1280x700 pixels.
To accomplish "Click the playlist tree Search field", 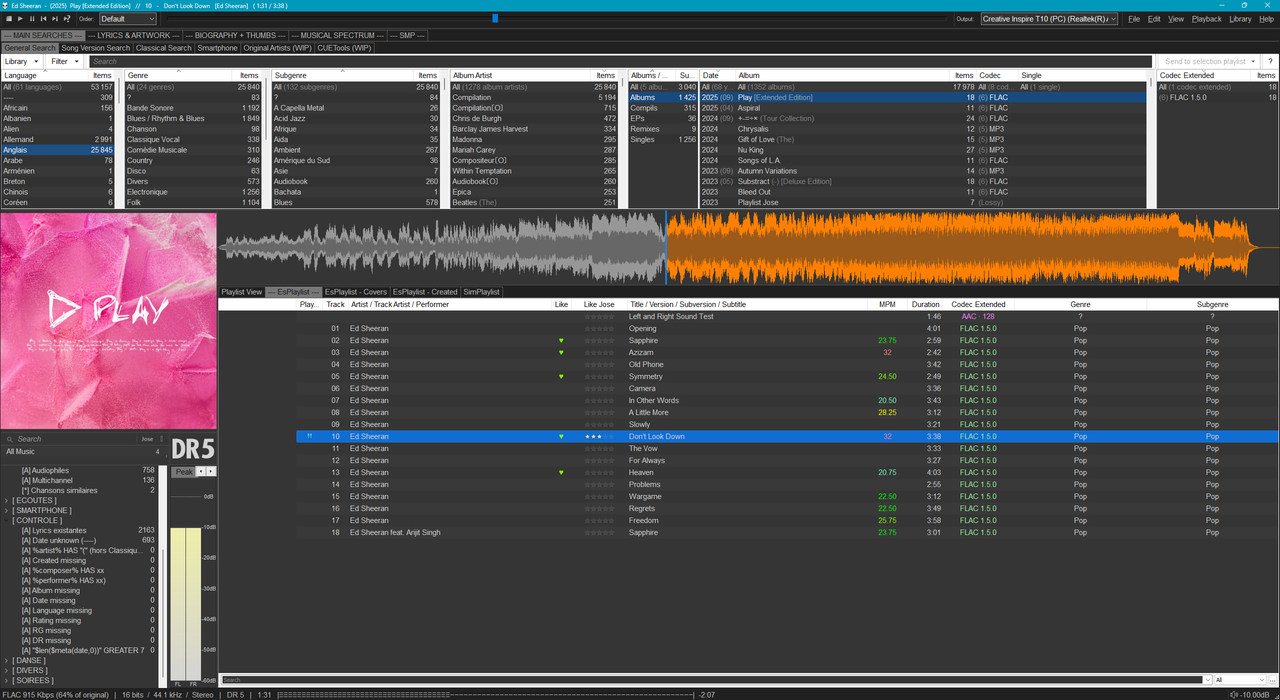I will 70,438.
